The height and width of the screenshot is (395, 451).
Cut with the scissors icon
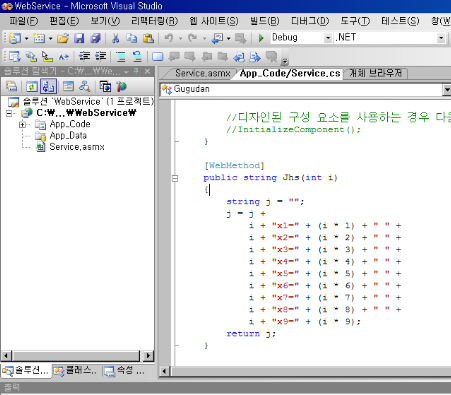[115, 38]
